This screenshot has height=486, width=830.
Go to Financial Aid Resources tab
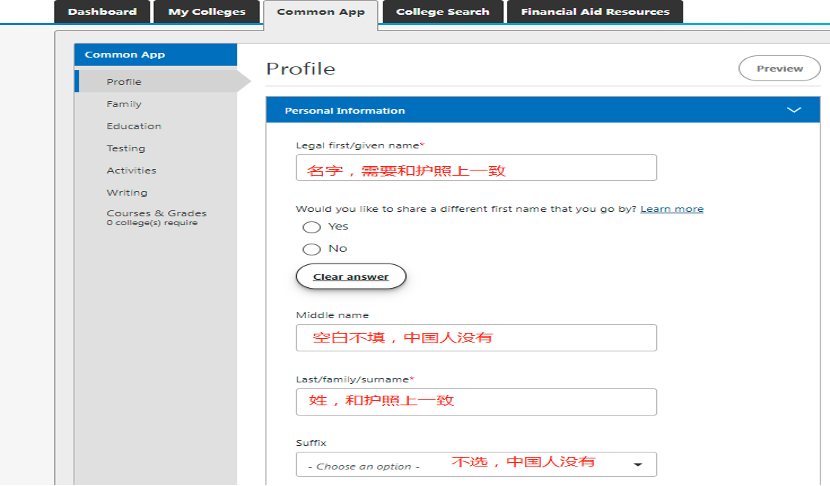[595, 12]
